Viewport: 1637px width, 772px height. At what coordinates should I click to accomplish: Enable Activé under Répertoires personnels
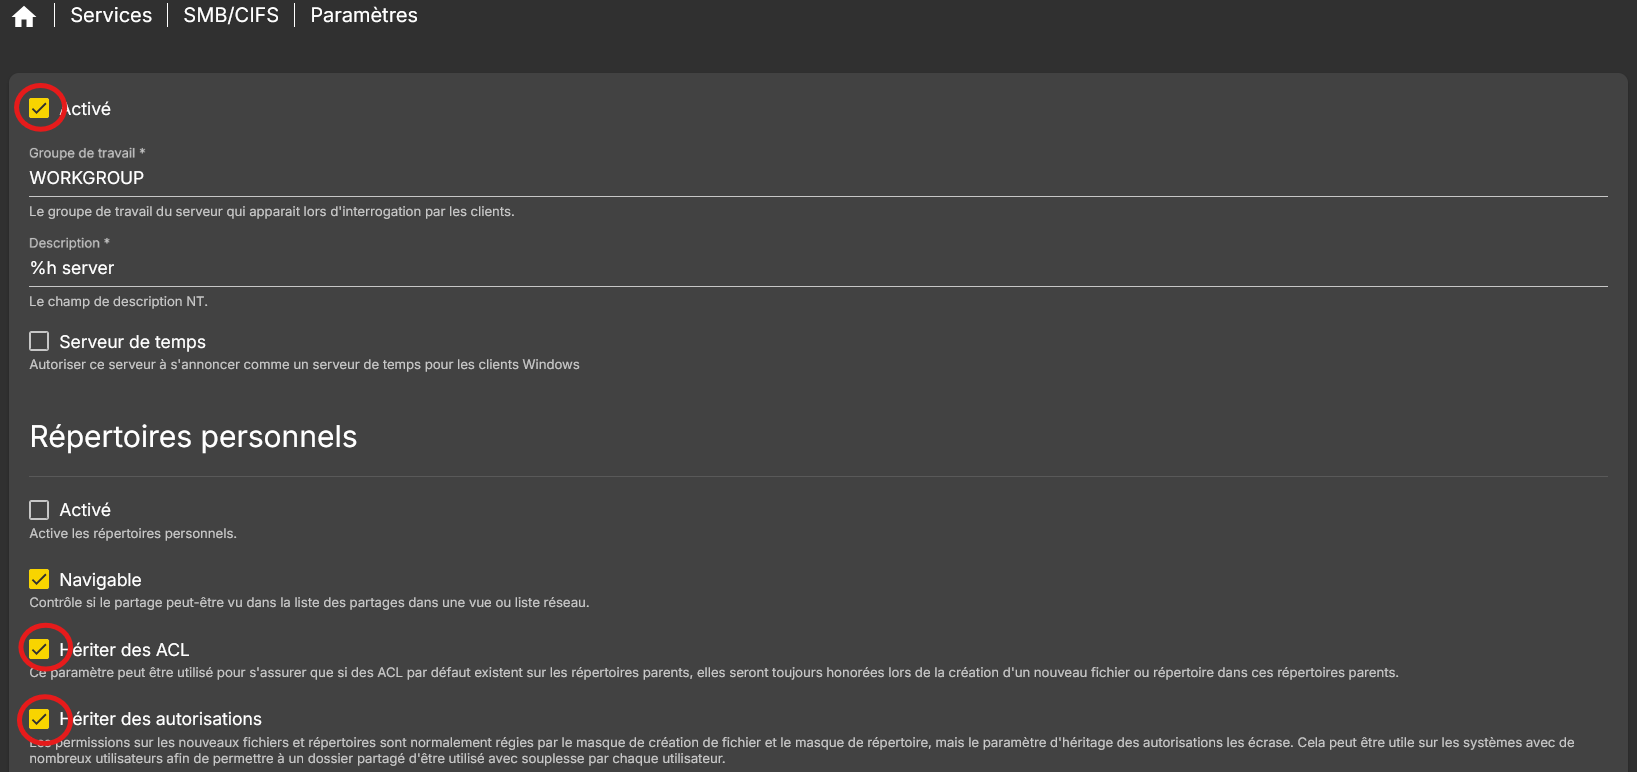point(39,510)
